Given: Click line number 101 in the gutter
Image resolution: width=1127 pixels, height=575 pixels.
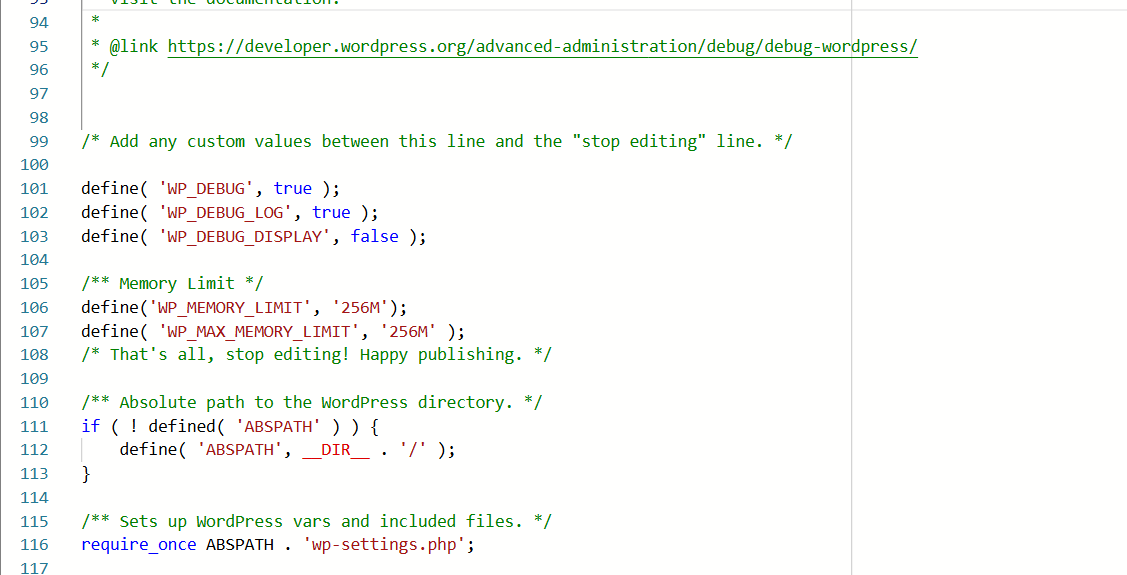Looking at the screenshot, I should click(34, 189).
